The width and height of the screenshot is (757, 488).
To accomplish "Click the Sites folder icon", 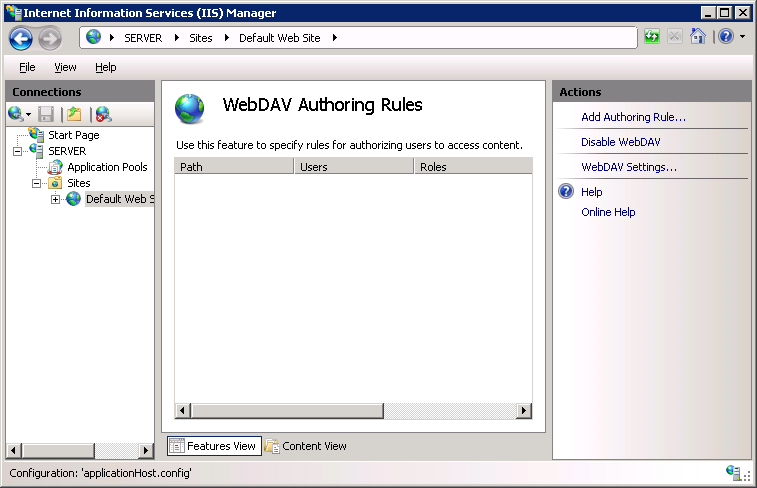I will coord(55,183).
